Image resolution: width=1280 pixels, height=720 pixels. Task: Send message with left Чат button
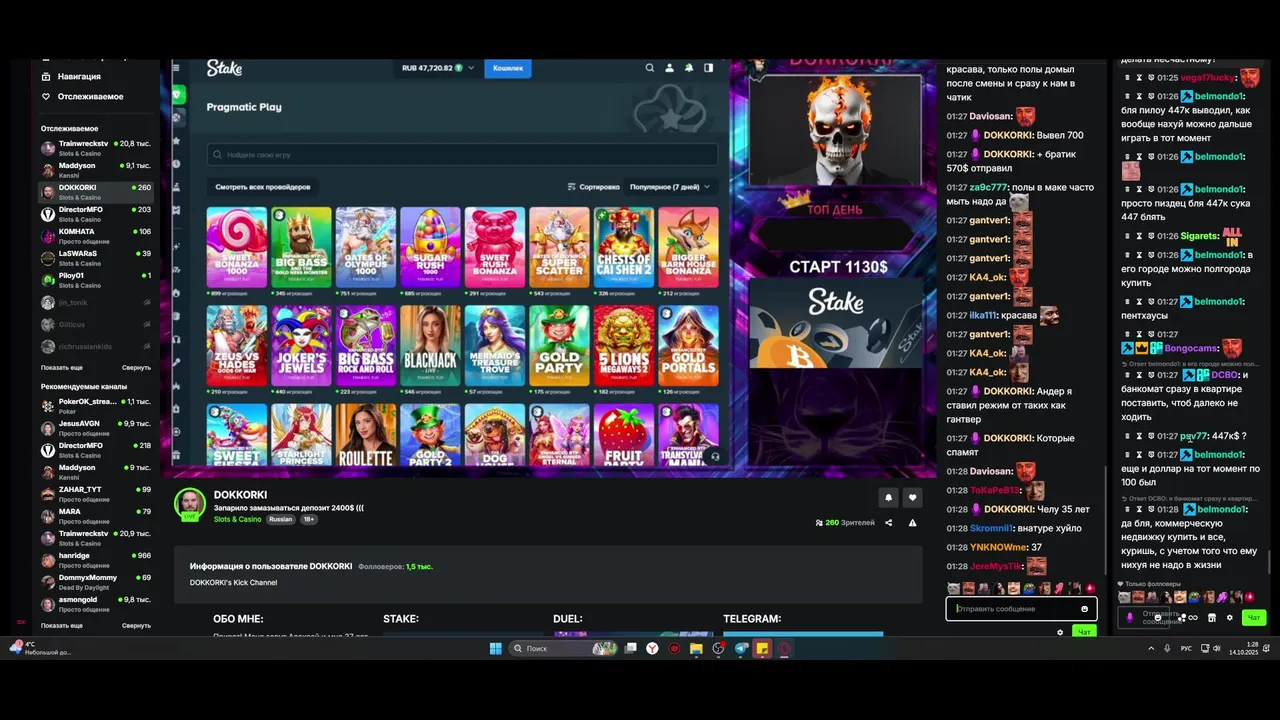pyautogui.click(x=1084, y=632)
